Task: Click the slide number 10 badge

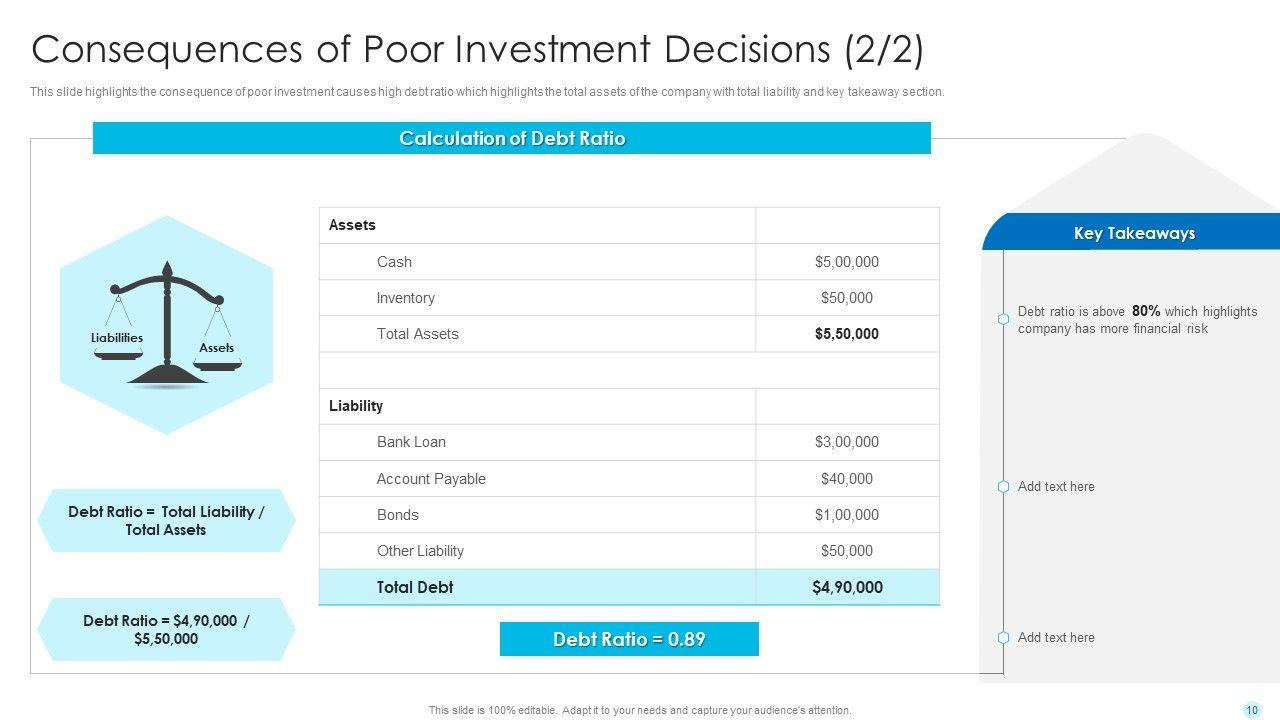Action: tap(1252, 710)
